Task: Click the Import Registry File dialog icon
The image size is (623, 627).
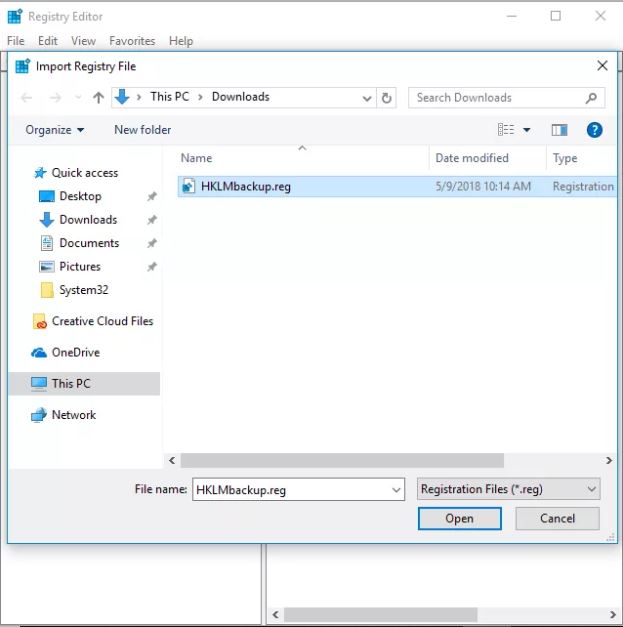Action: [22, 66]
